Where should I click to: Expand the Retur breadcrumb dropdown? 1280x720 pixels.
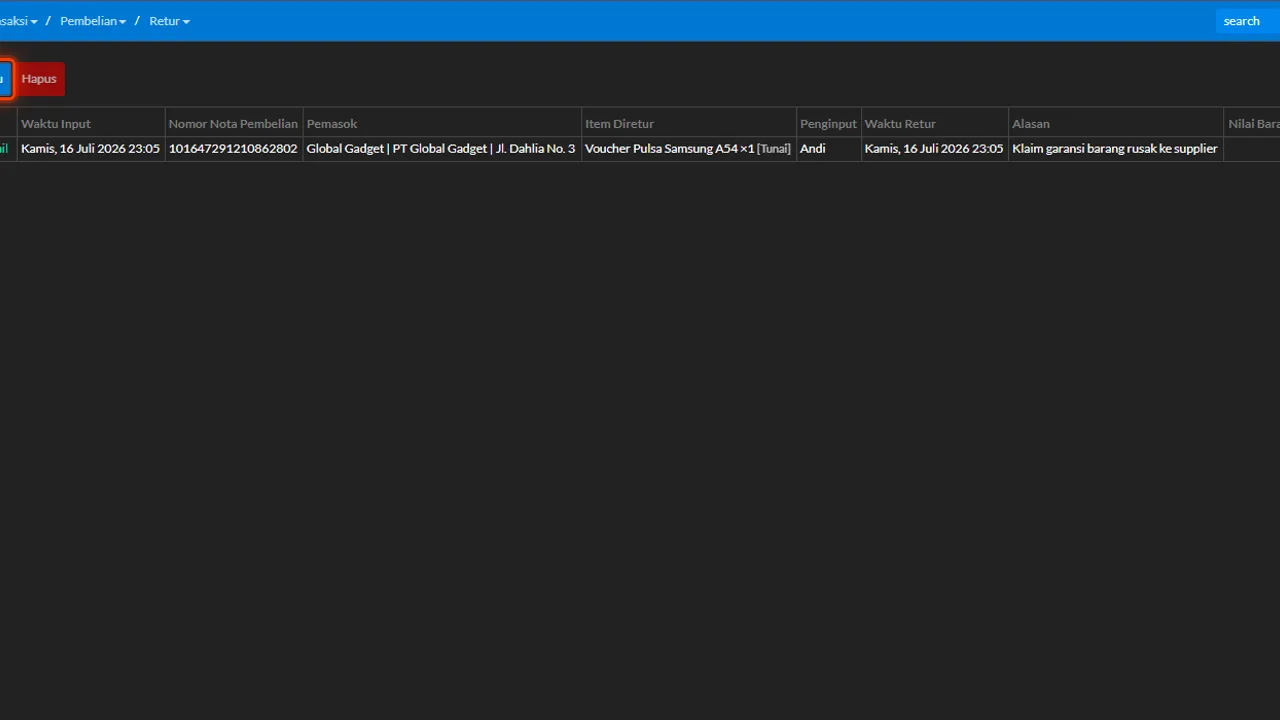tap(169, 21)
